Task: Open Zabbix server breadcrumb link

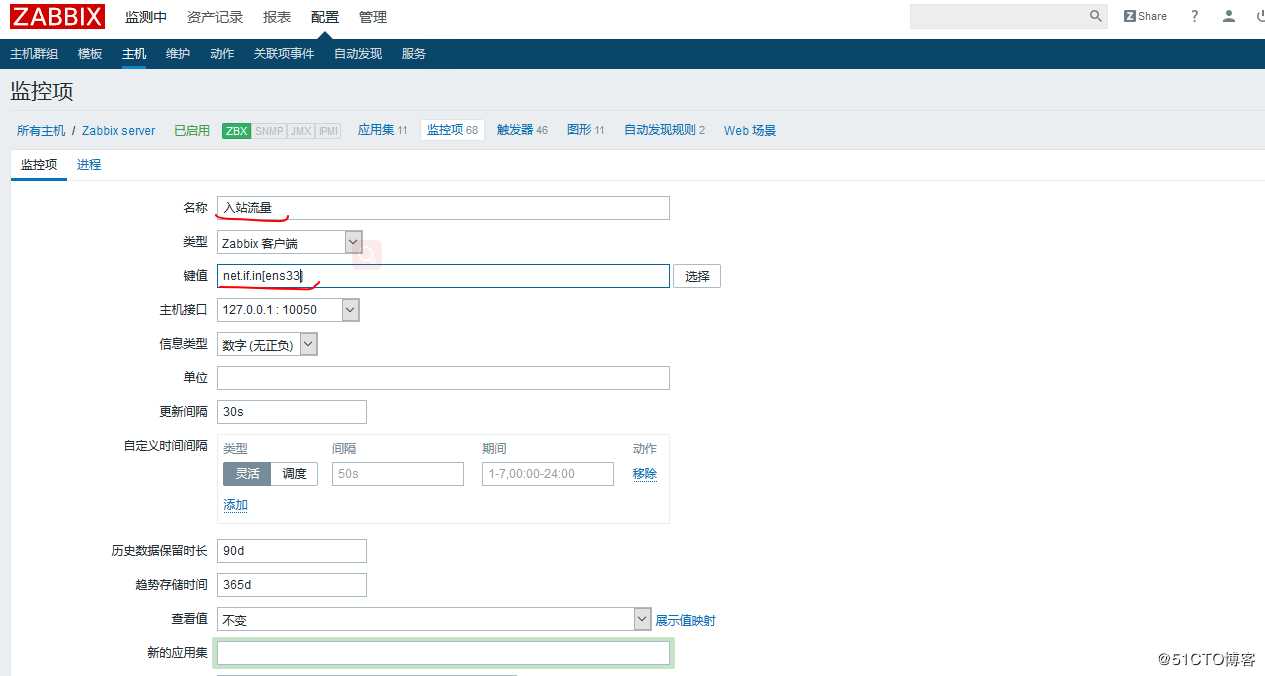Action: [119, 131]
